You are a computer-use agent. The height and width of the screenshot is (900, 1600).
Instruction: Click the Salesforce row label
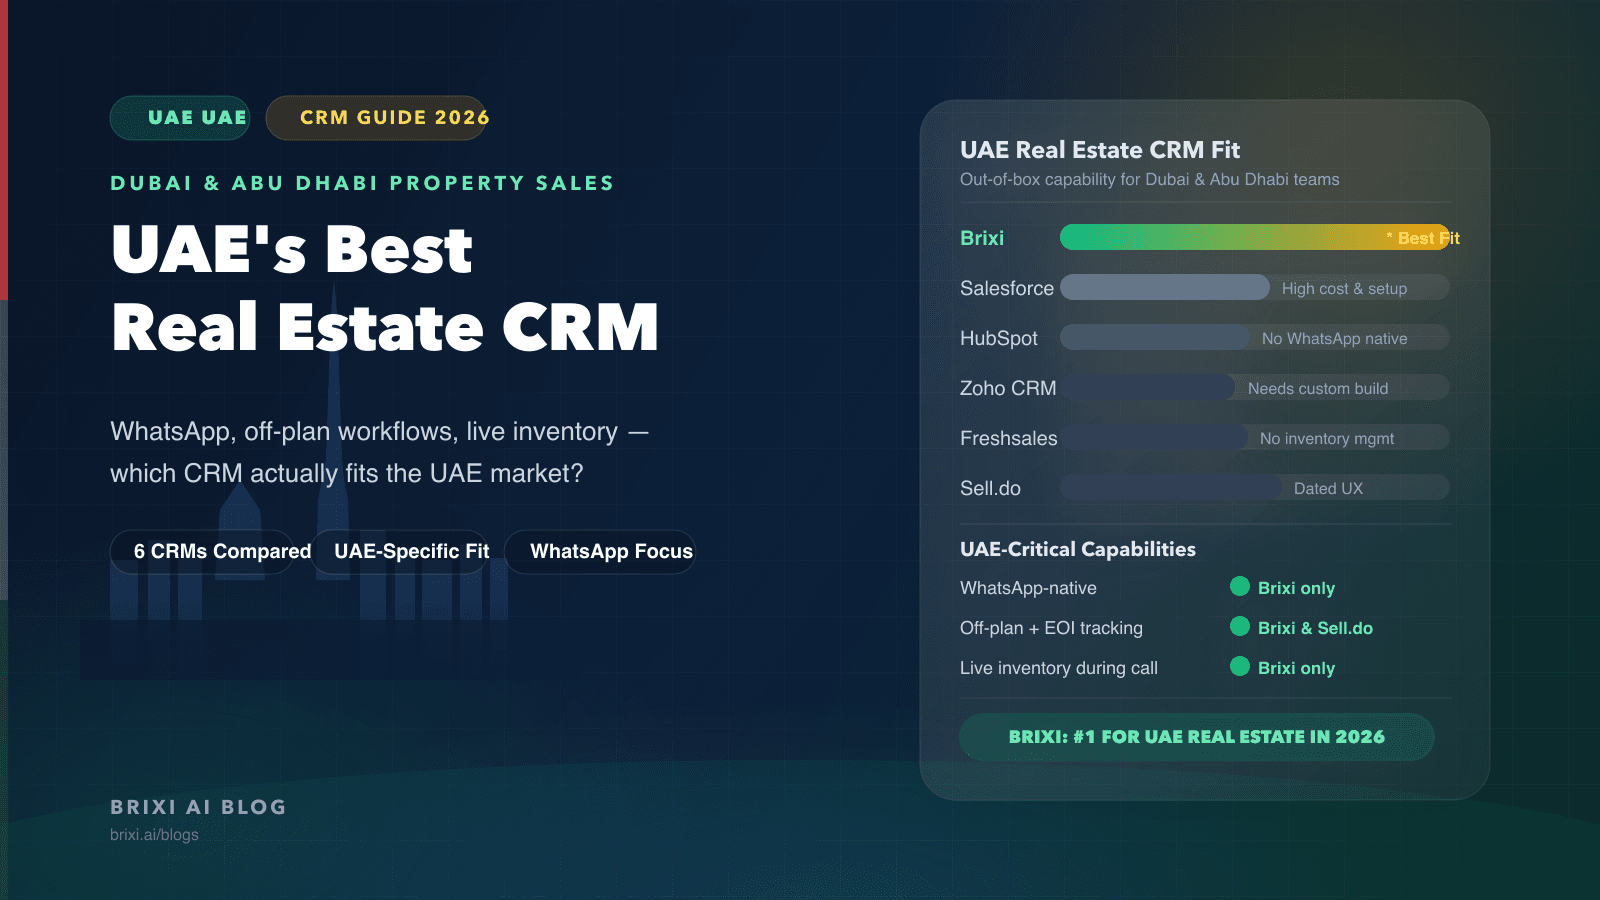1007,288
